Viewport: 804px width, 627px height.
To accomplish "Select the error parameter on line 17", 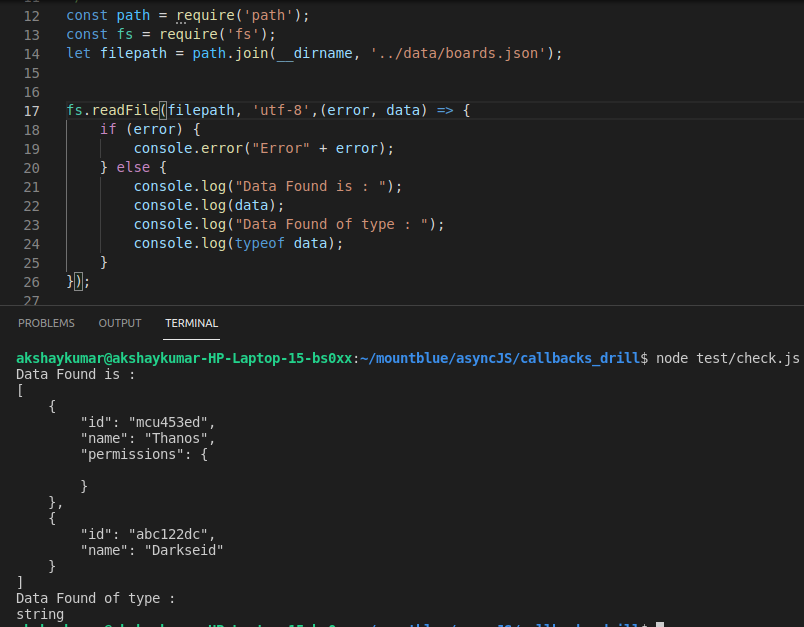I will coord(348,110).
